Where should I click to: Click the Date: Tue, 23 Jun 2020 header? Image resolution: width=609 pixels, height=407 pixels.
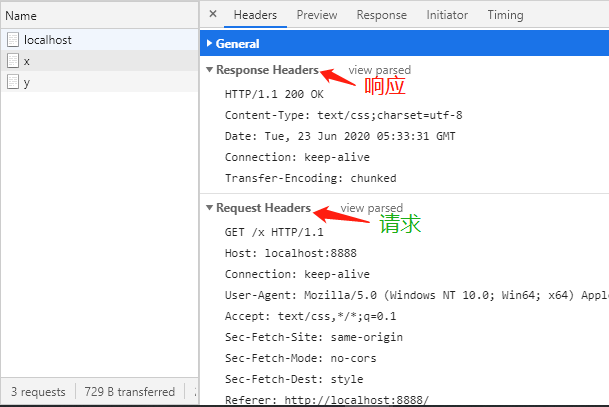[340, 136]
